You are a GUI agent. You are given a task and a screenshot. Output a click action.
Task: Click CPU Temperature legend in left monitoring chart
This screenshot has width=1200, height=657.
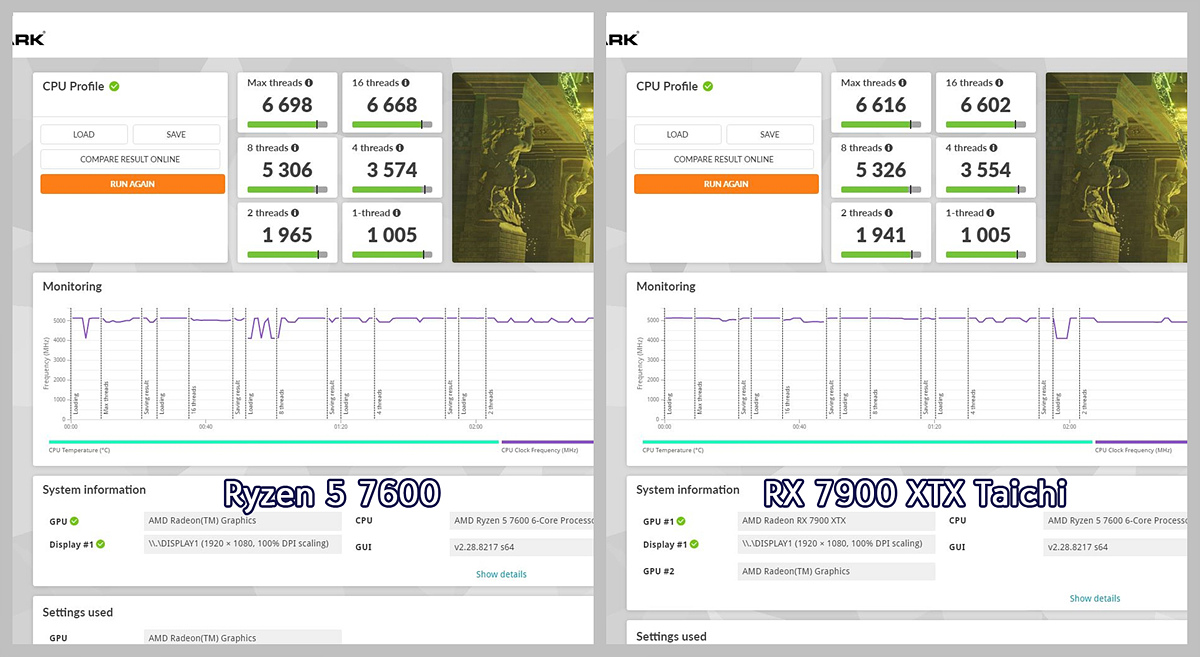tap(79, 451)
